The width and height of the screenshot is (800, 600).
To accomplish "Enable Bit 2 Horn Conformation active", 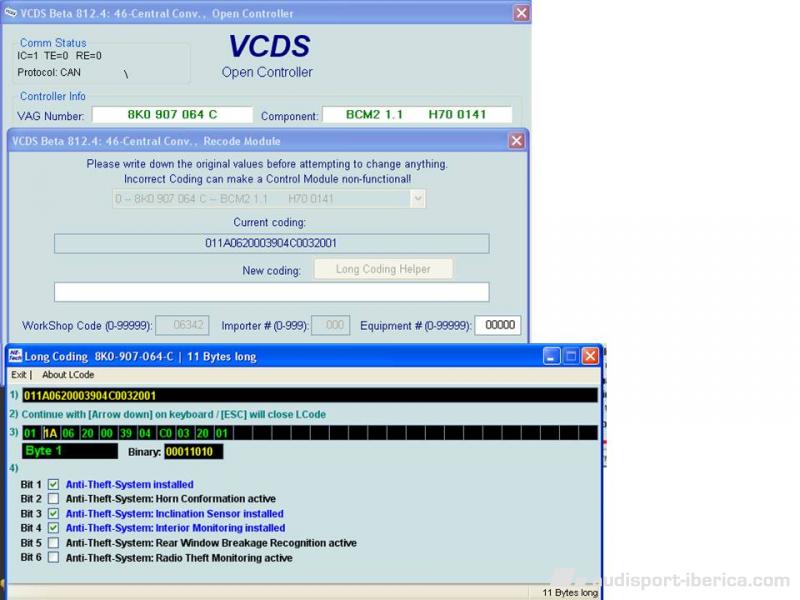I will point(54,498).
